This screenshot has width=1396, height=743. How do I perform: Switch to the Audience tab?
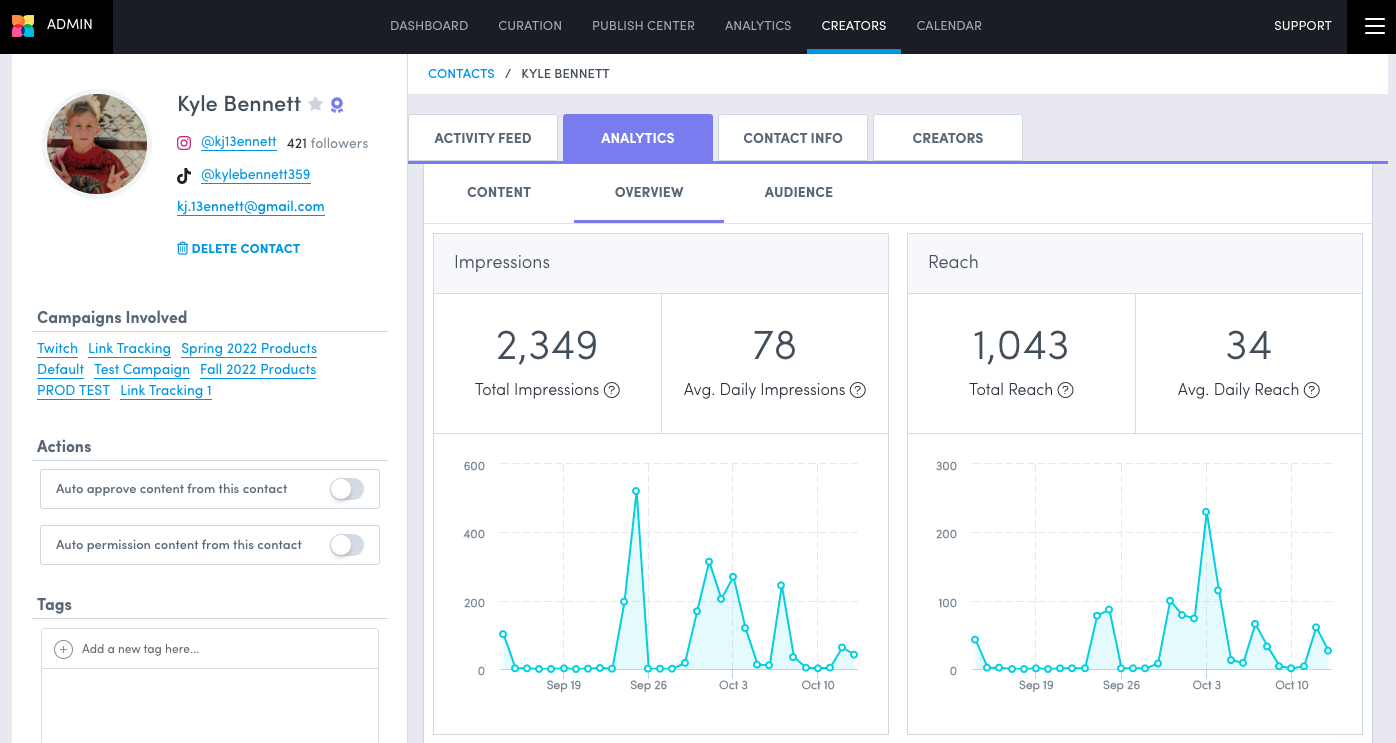pos(798,192)
